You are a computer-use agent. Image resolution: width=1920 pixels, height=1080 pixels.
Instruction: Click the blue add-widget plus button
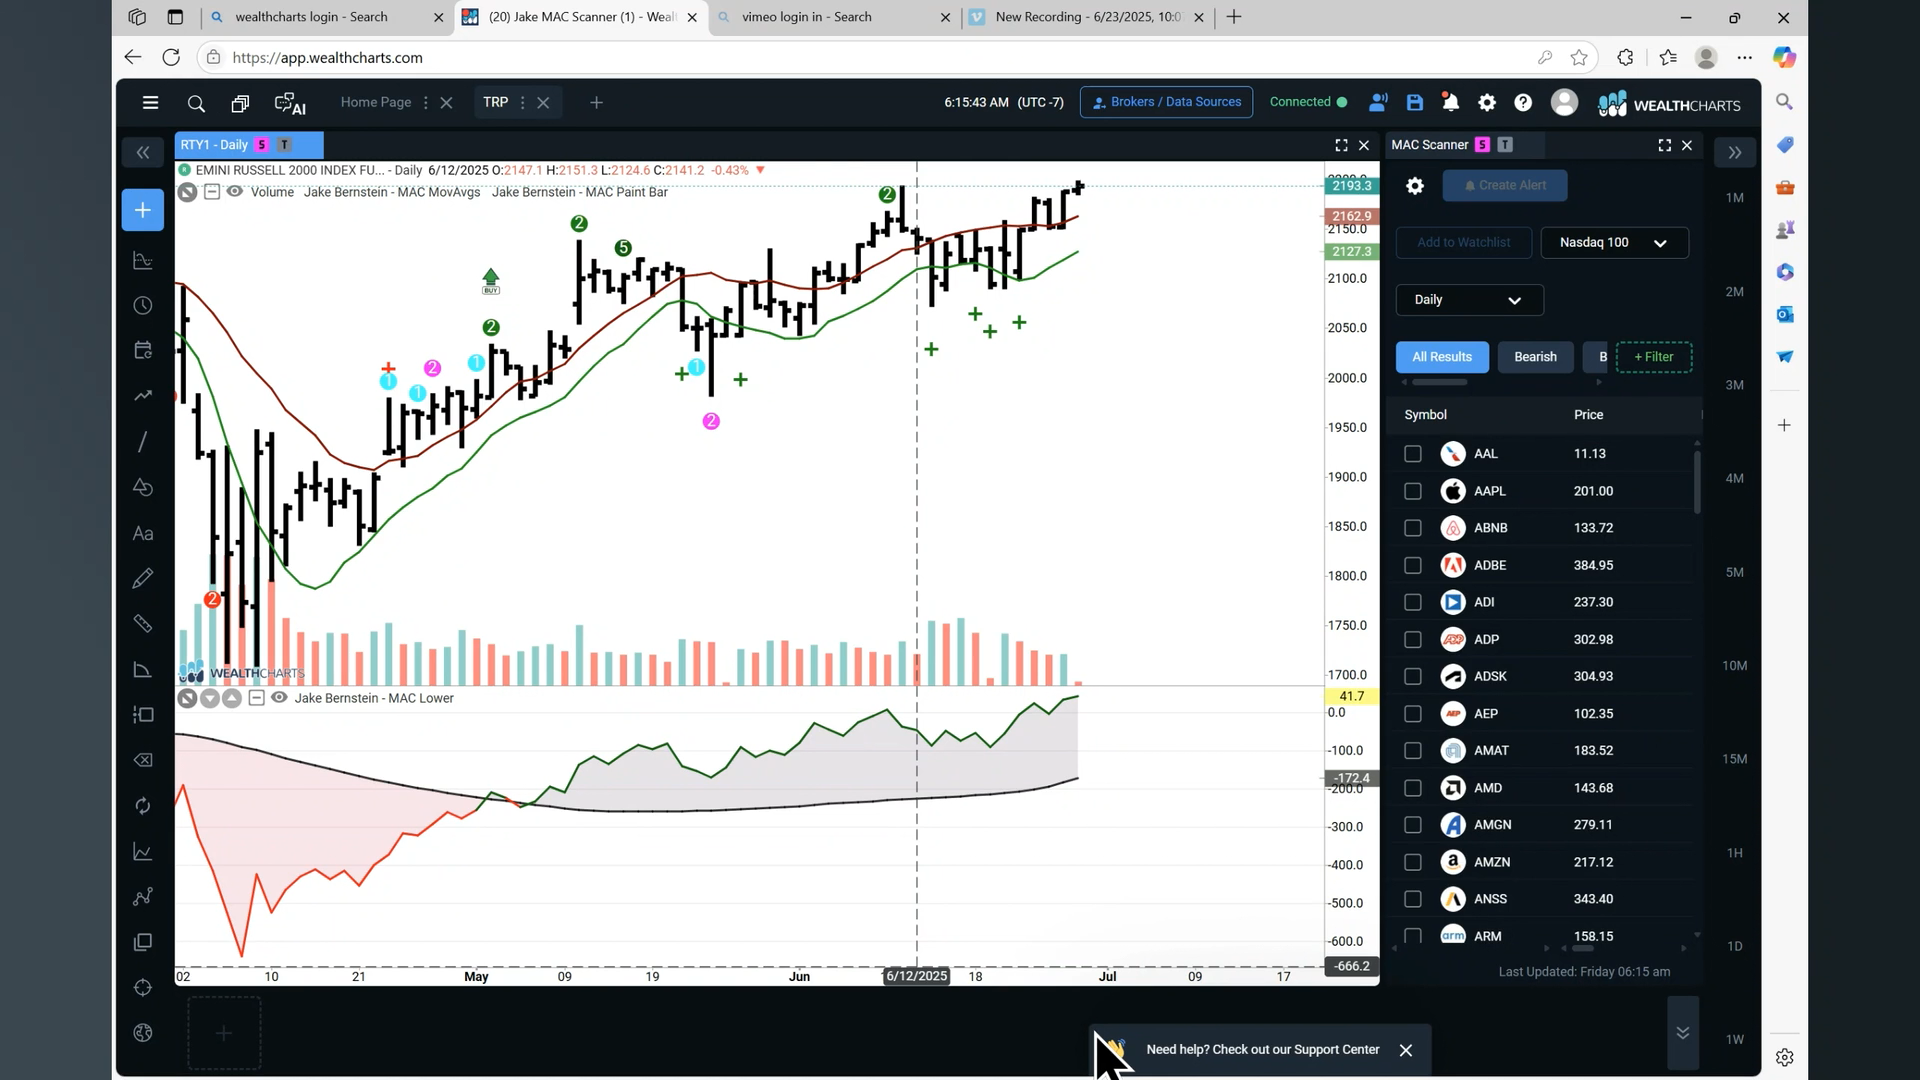(x=143, y=210)
